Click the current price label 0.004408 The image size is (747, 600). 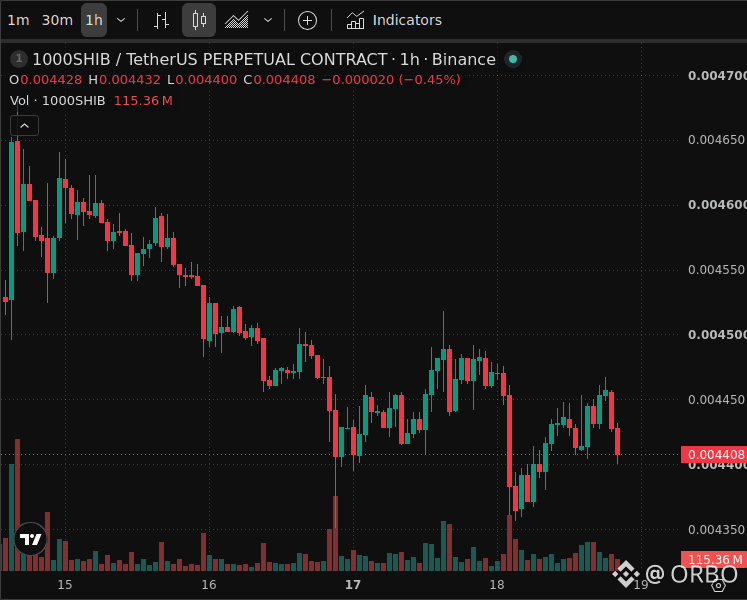click(714, 454)
